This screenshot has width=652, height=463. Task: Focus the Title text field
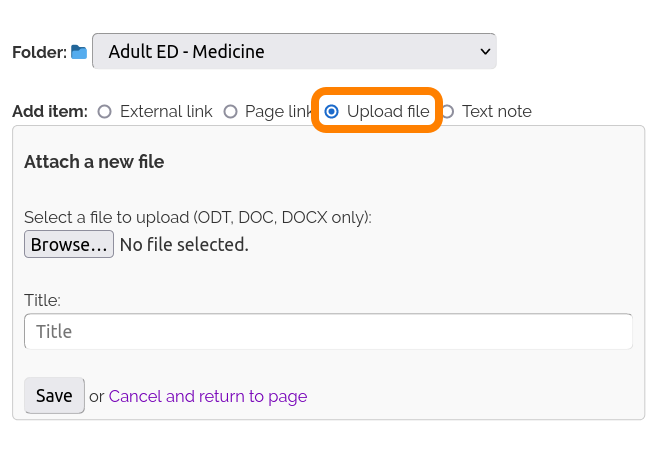328,331
